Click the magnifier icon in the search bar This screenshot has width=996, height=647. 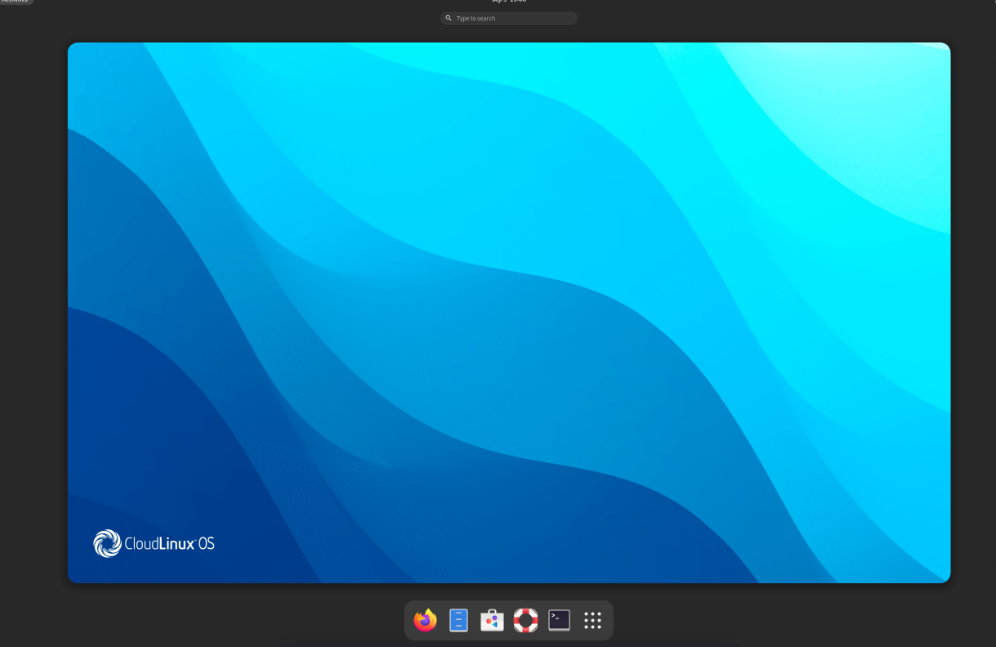coord(447,17)
